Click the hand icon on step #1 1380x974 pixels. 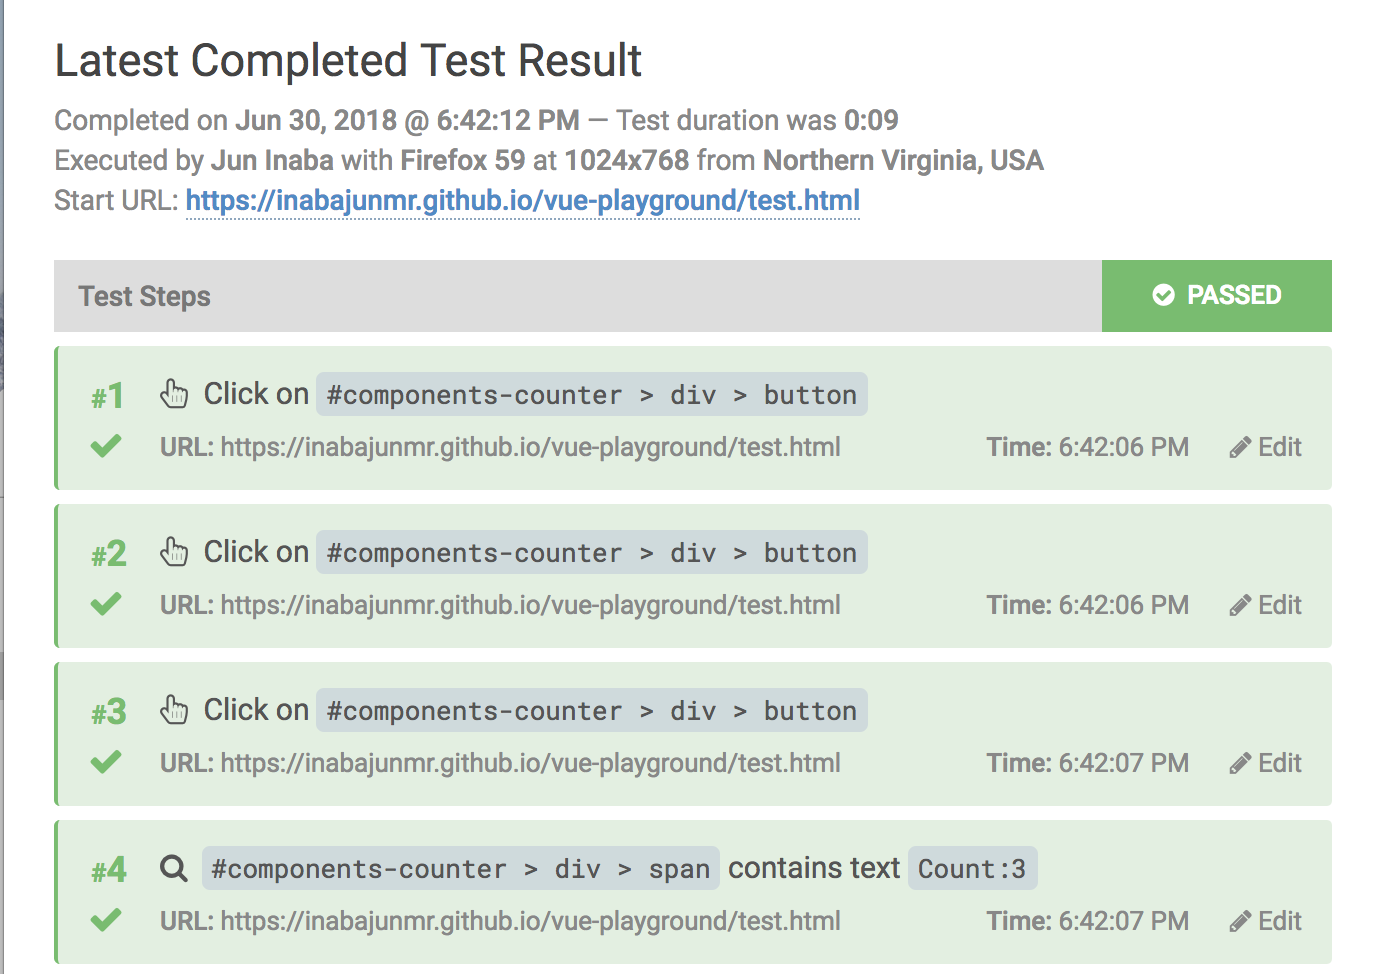(x=174, y=393)
